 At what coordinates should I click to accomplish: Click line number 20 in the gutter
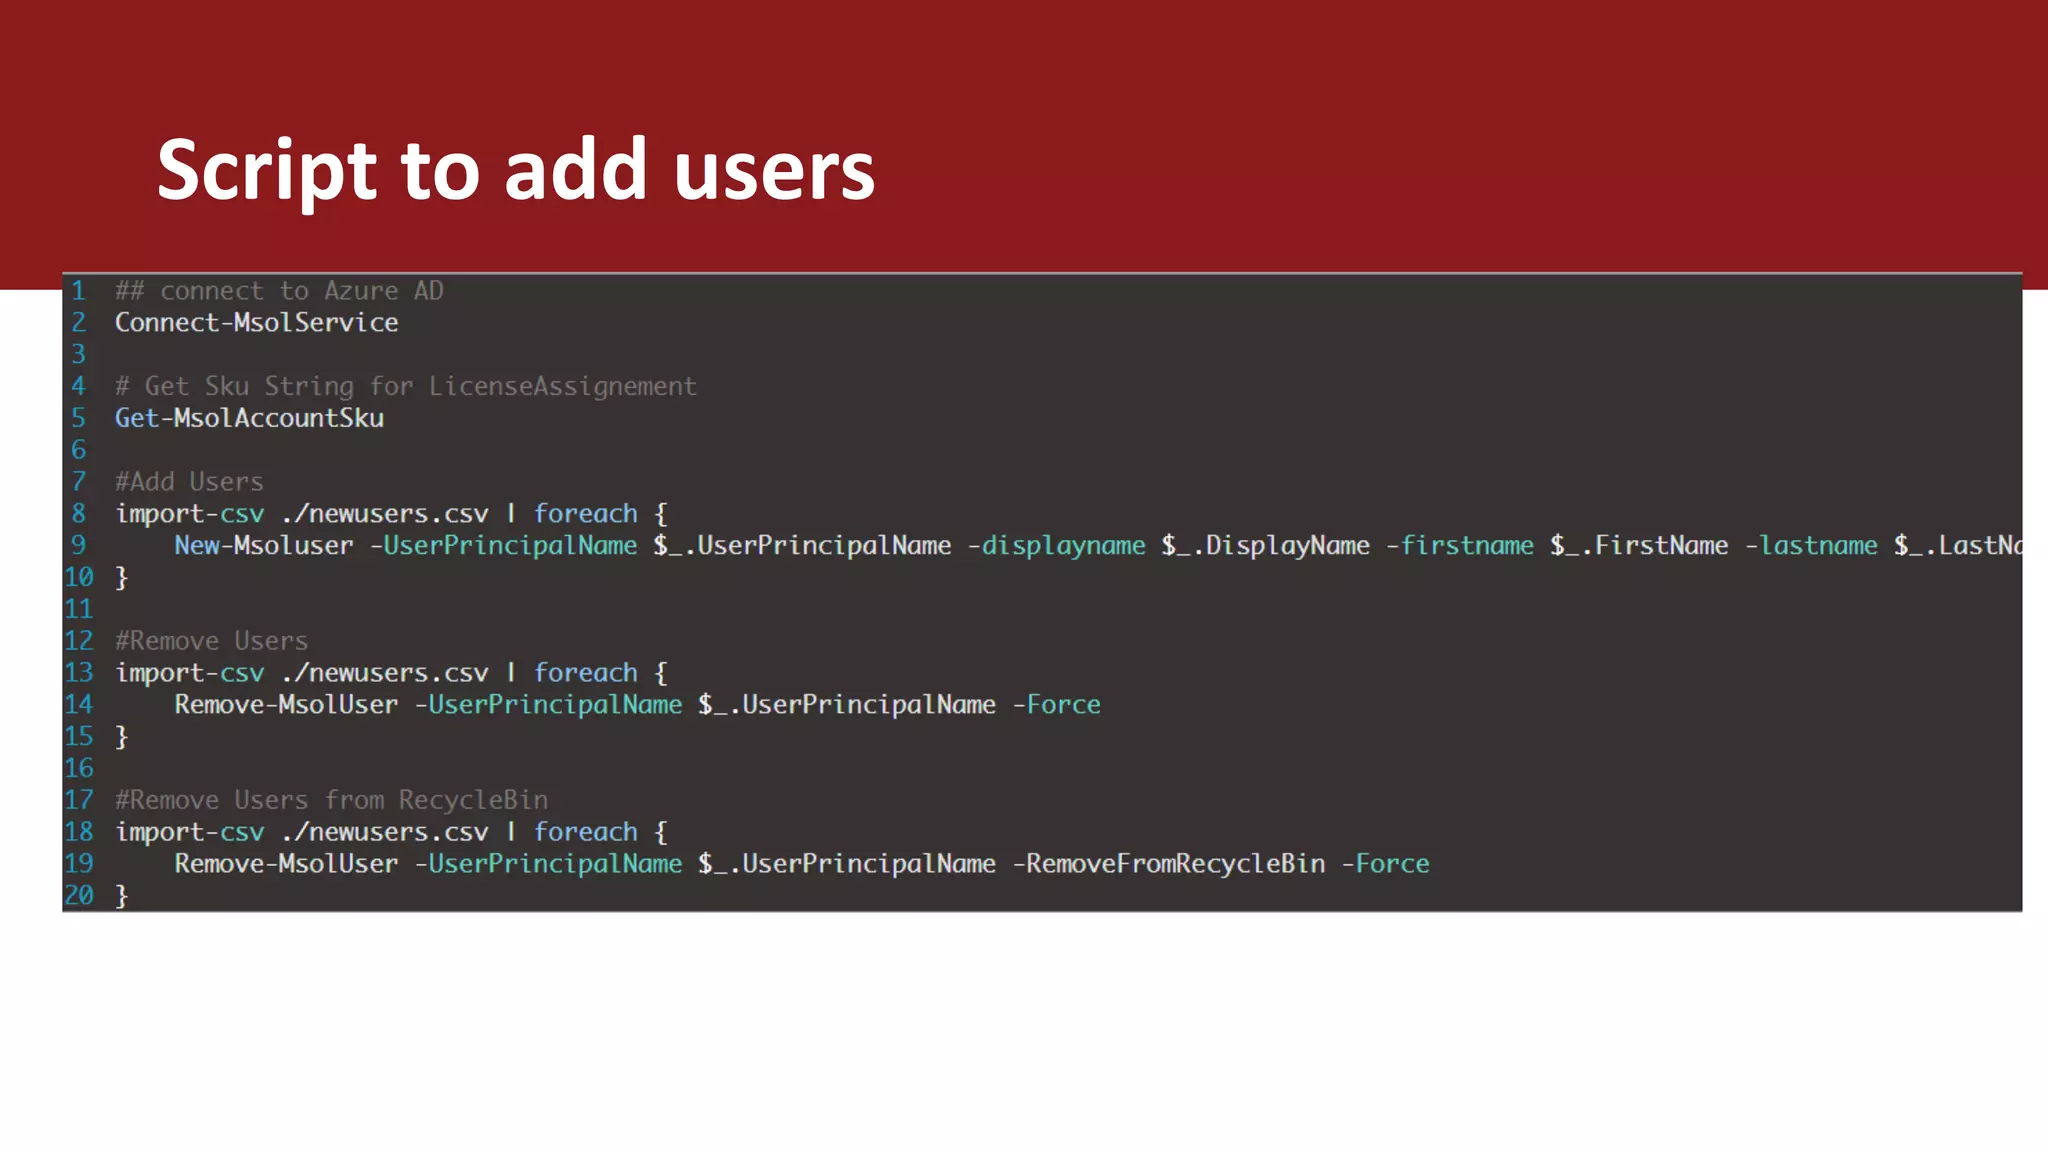79,895
